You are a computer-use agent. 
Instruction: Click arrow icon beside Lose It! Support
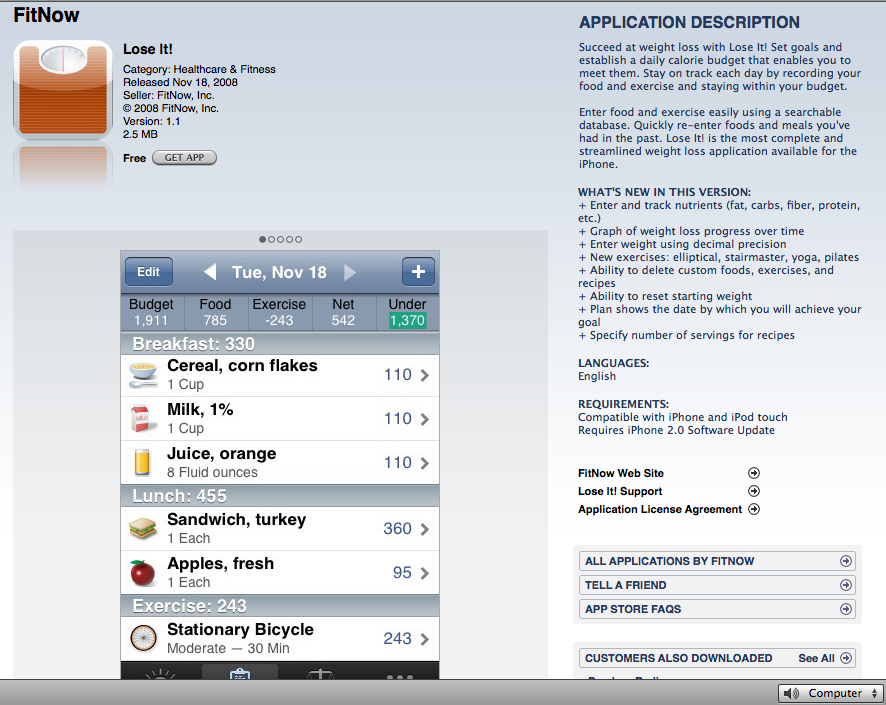tap(754, 491)
